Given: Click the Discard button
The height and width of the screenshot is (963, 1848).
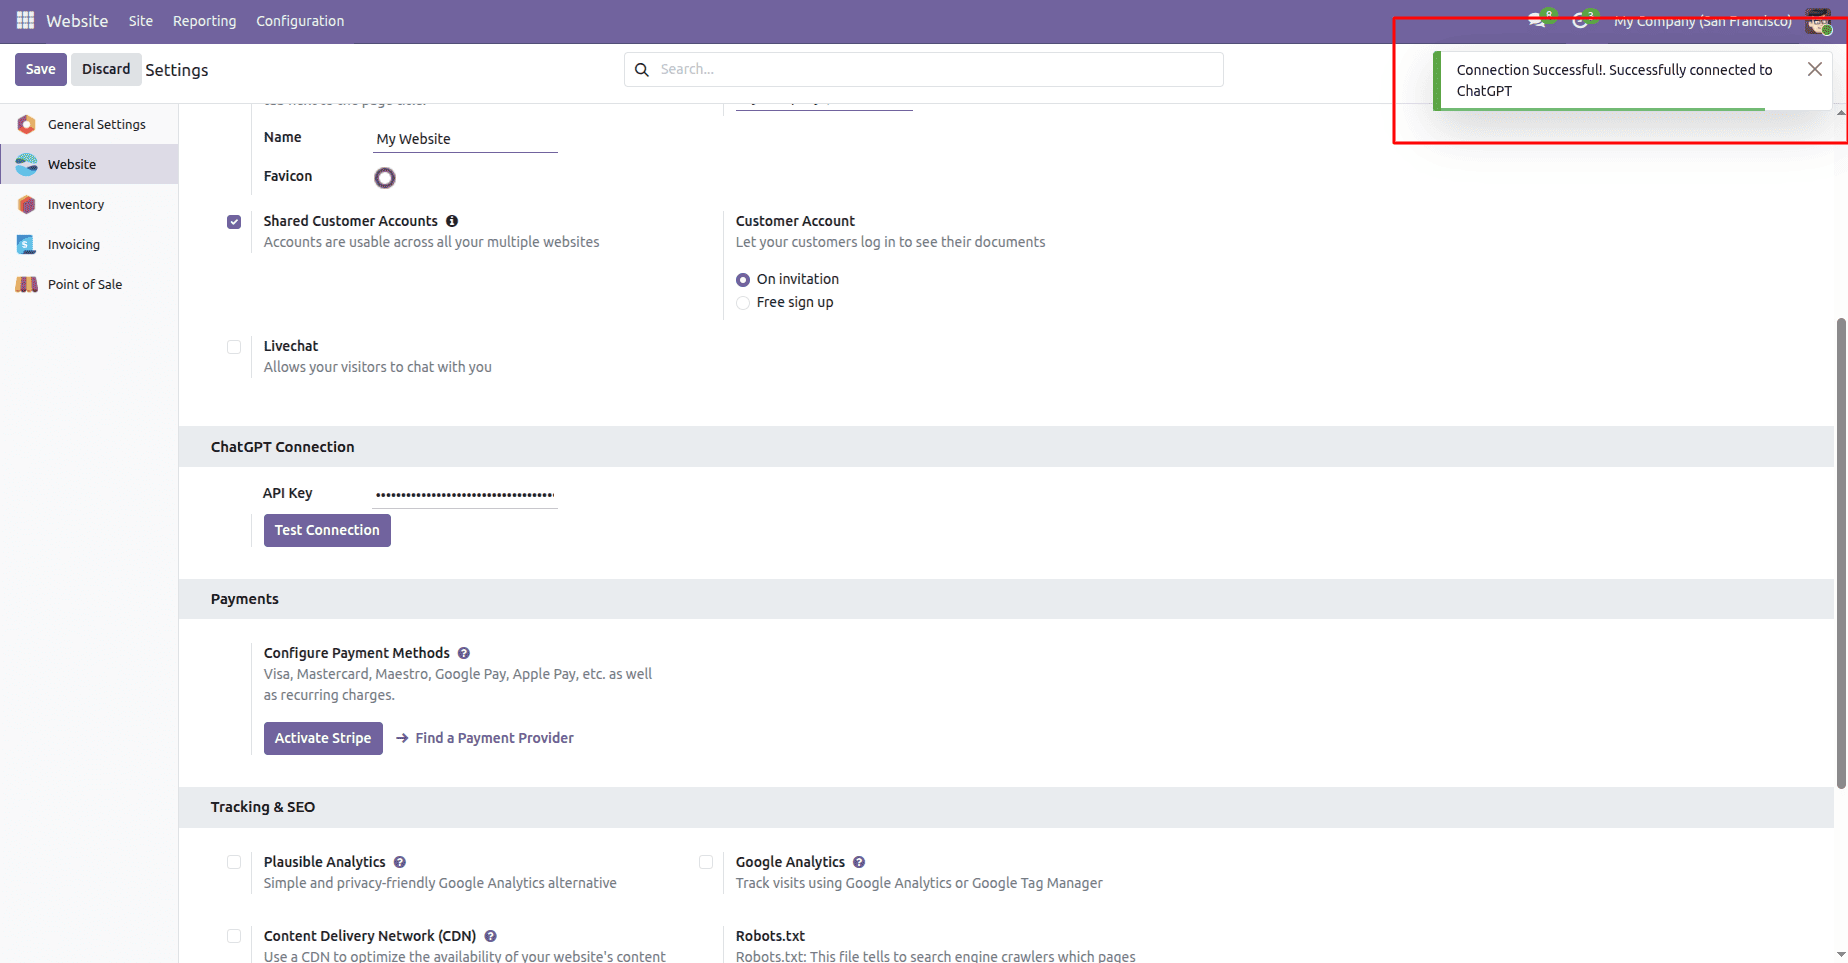Looking at the screenshot, I should tap(106, 69).
